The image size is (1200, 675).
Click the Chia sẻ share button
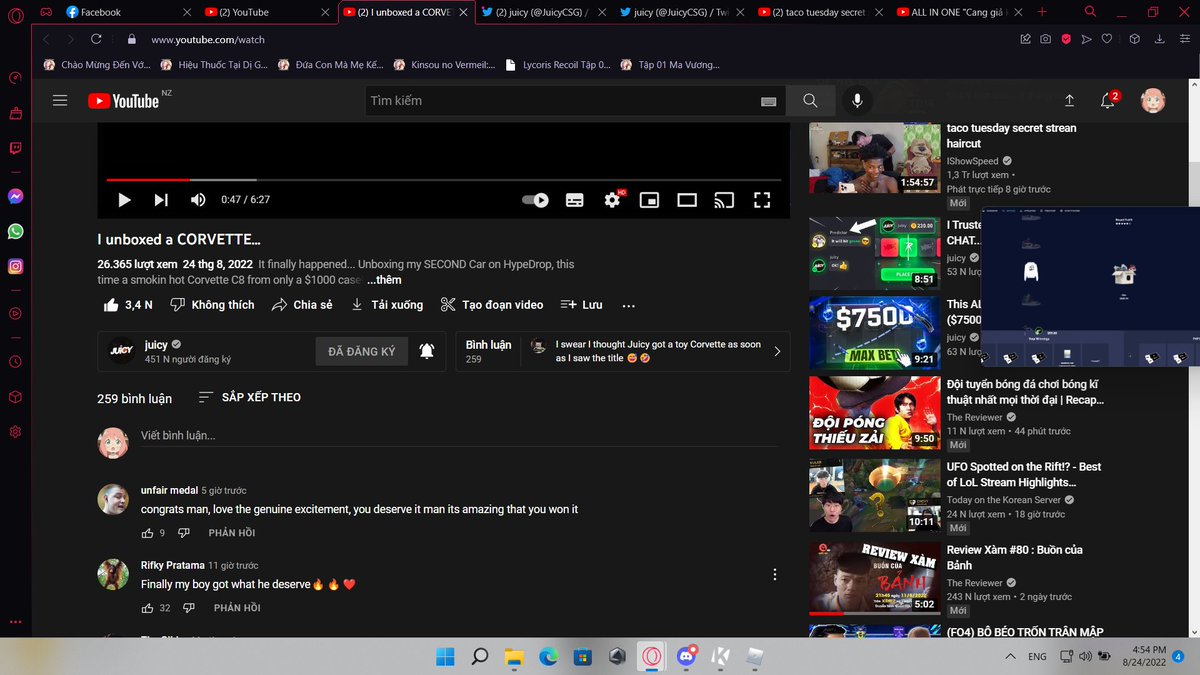[302, 305]
